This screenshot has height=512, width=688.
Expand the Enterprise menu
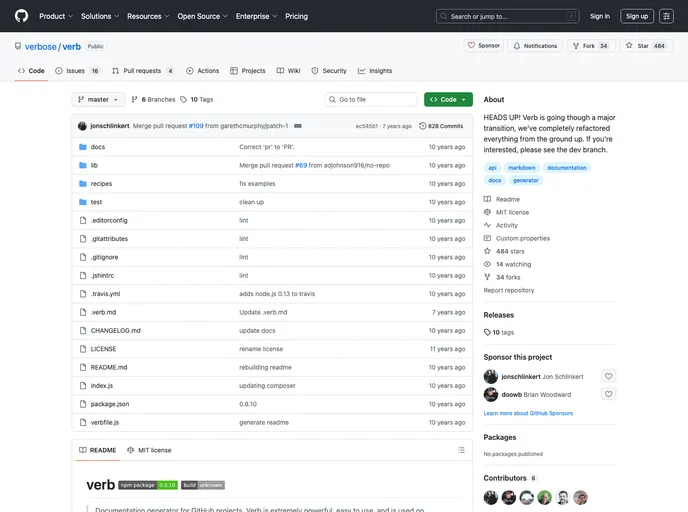(256, 16)
